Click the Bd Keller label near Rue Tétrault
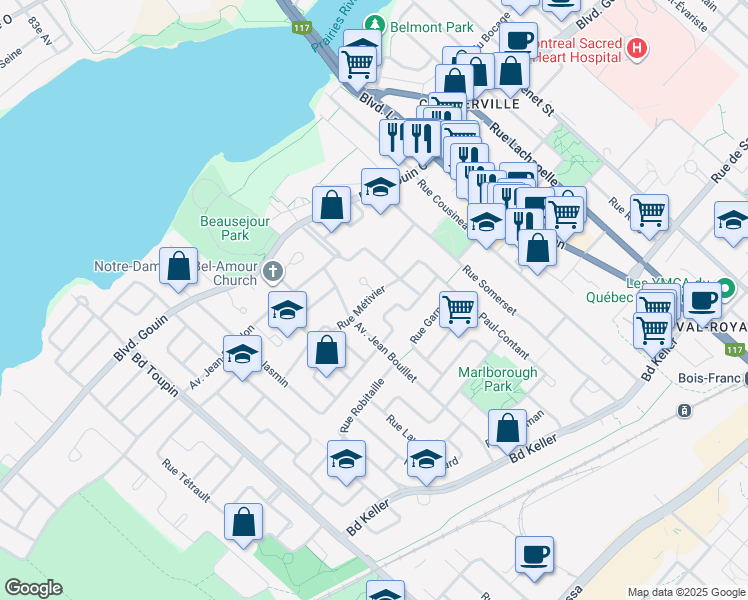The width and height of the screenshot is (748, 600). point(368,517)
